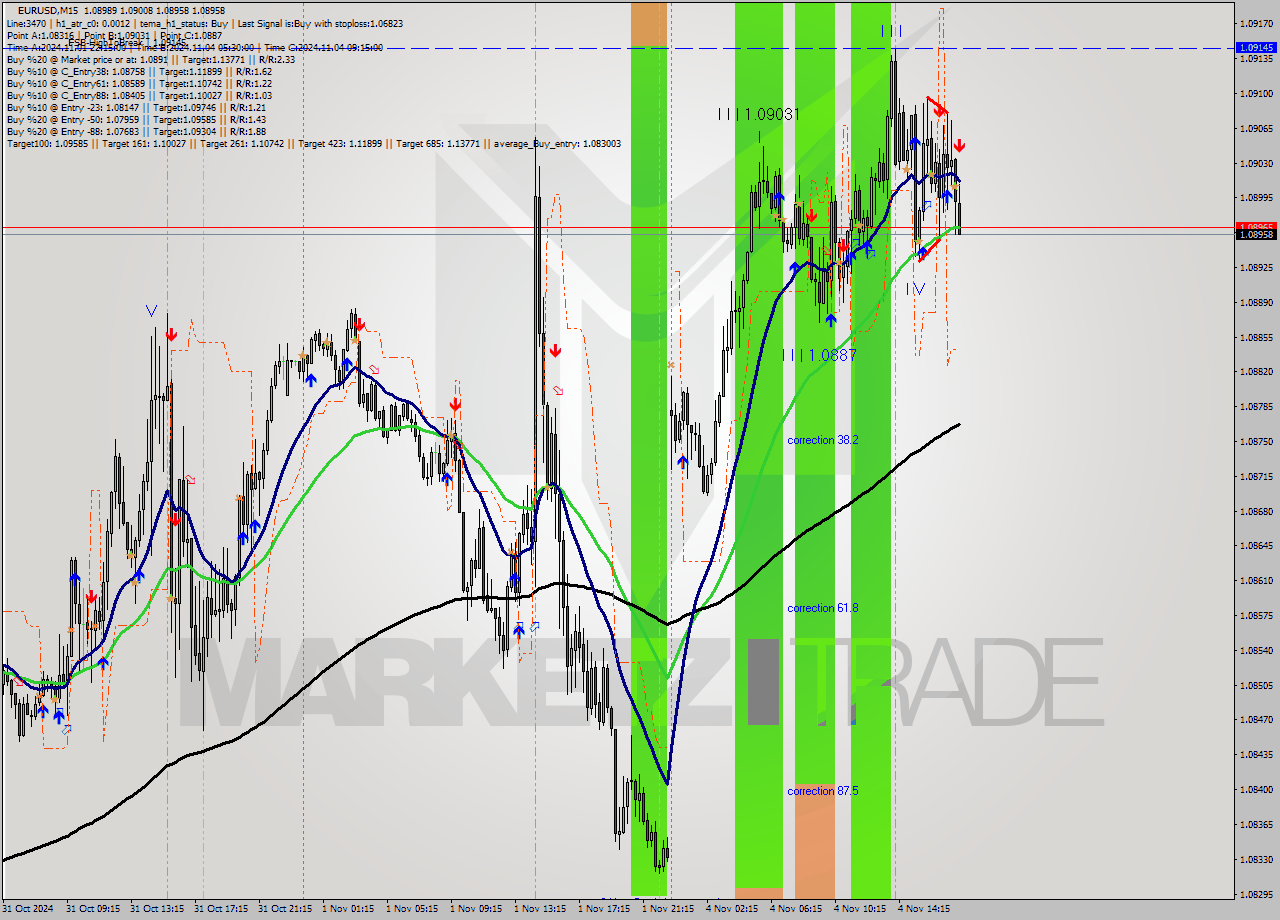Click the '31 Oct 2024' time axis label
This screenshot has height=920, width=1280.
tap(29, 909)
